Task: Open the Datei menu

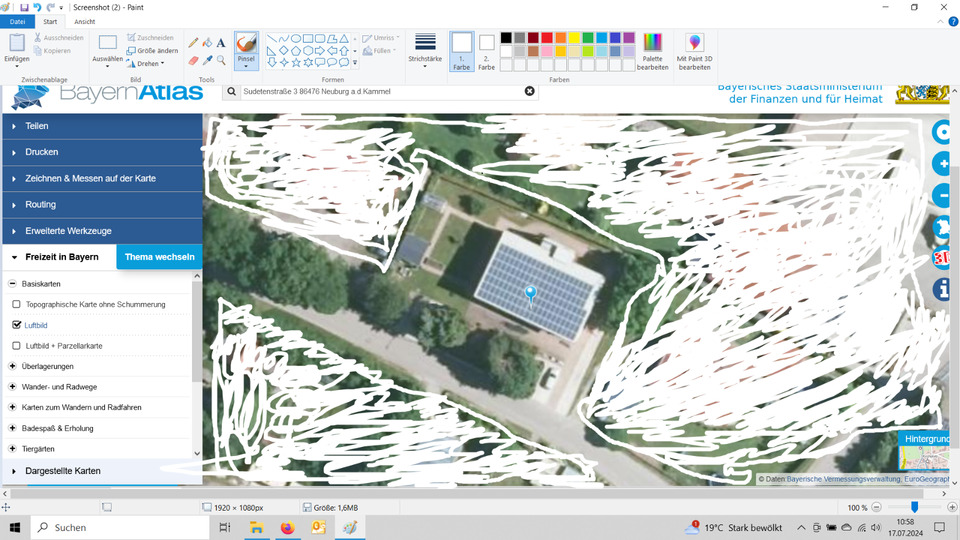Action: [17, 21]
